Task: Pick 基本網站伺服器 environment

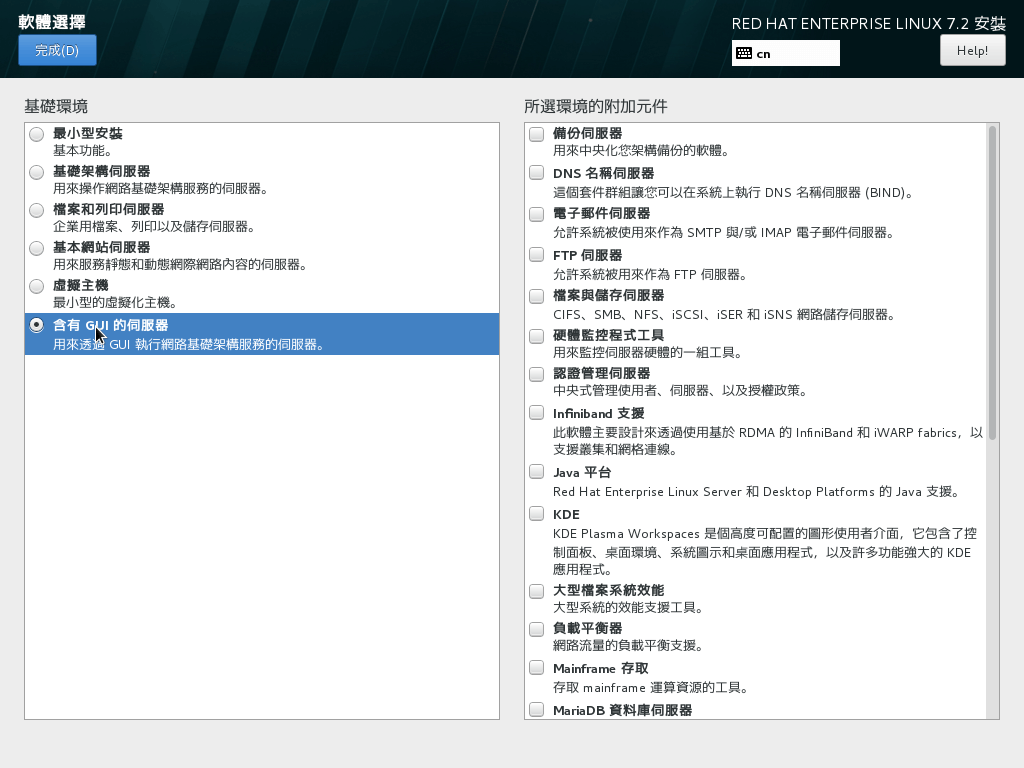Action: tap(37, 248)
